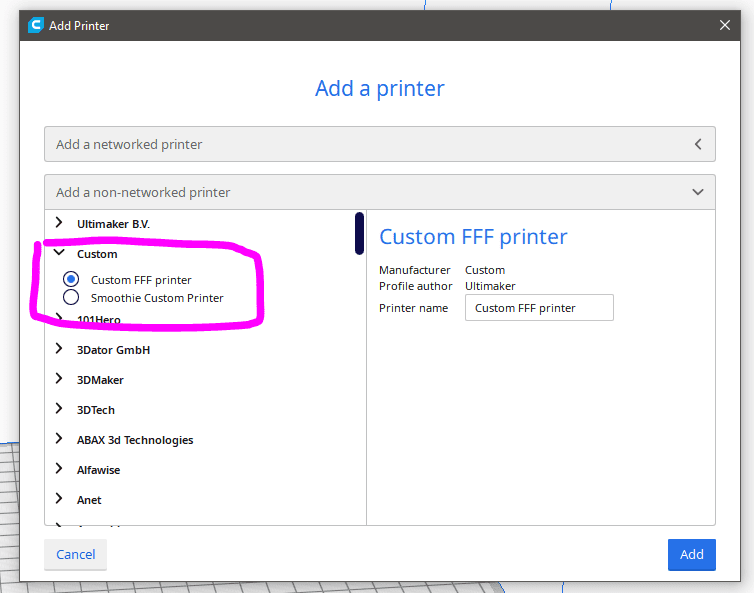This screenshot has height=593, width=754.
Task: Expand the 3DMaker manufacturer group
Action: [x=59, y=380]
